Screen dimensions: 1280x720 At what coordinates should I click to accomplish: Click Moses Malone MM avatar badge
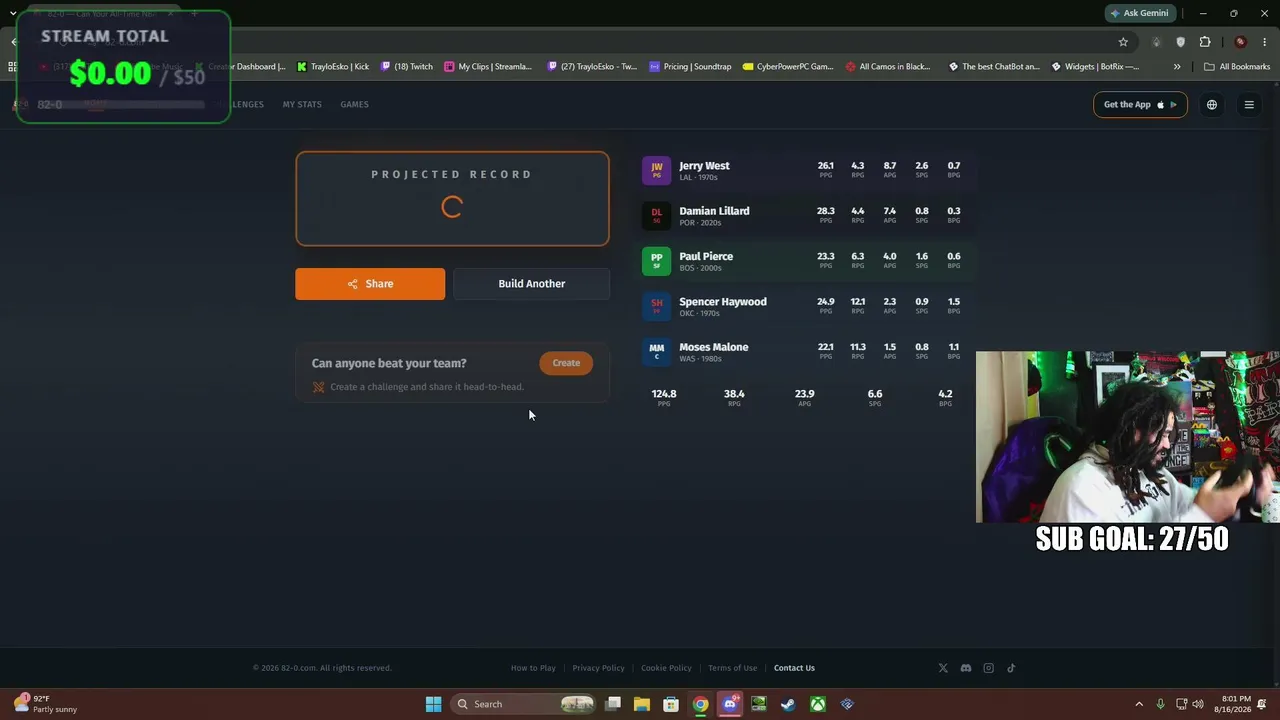click(x=656, y=352)
